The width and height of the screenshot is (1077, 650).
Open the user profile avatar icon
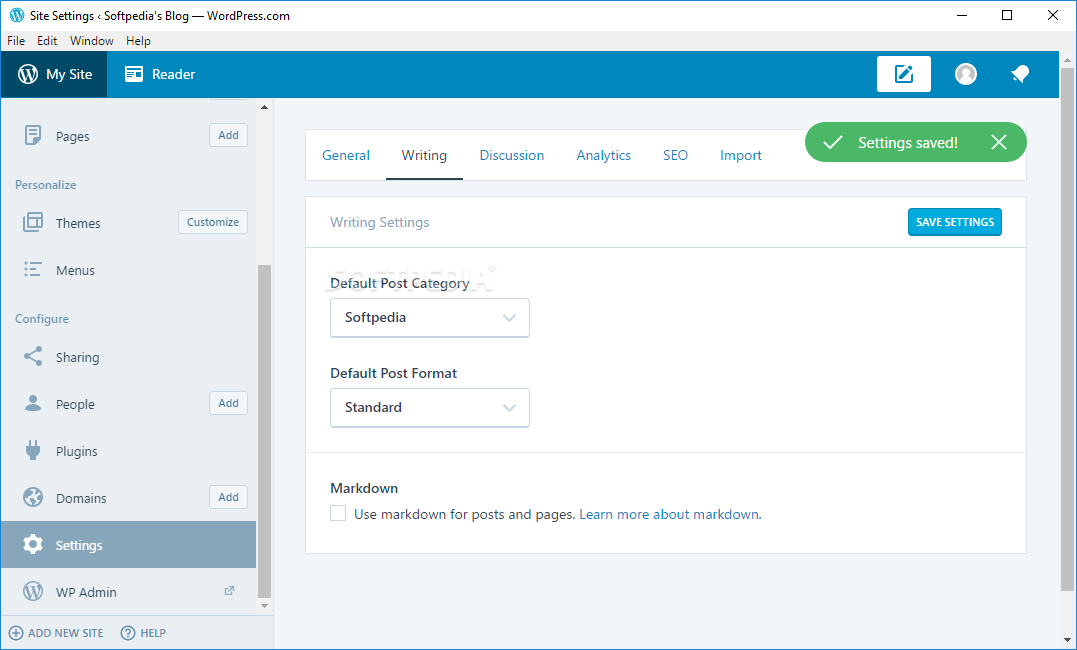pyautogui.click(x=966, y=74)
